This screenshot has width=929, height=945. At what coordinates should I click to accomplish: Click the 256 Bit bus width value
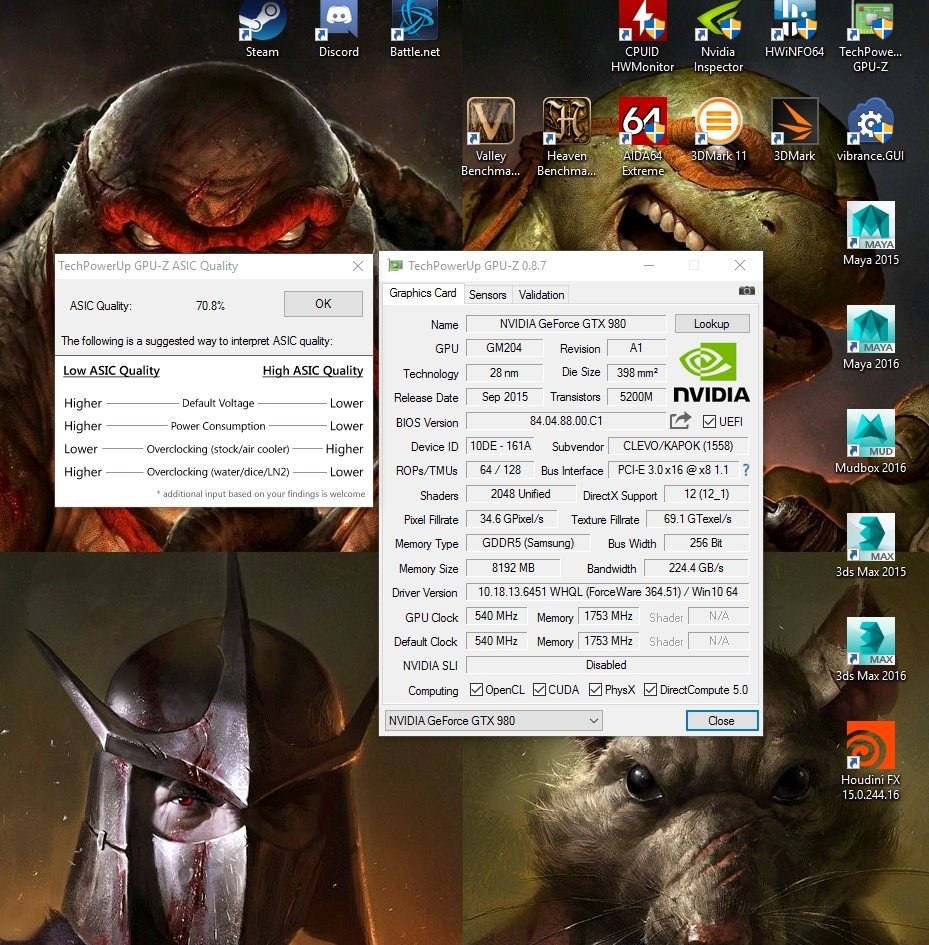point(706,543)
